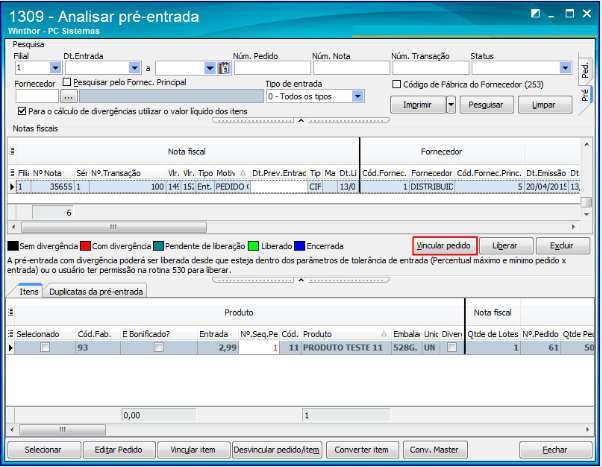
Task: Click the blue Encerrada swatch
Action: pos(299,246)
